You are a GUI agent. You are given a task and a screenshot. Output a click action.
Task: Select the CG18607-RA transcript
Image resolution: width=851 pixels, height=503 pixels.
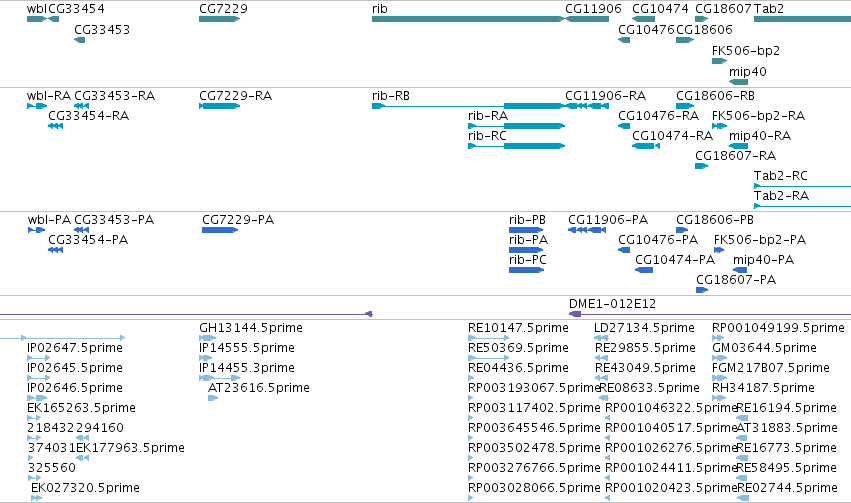[702, 166]
